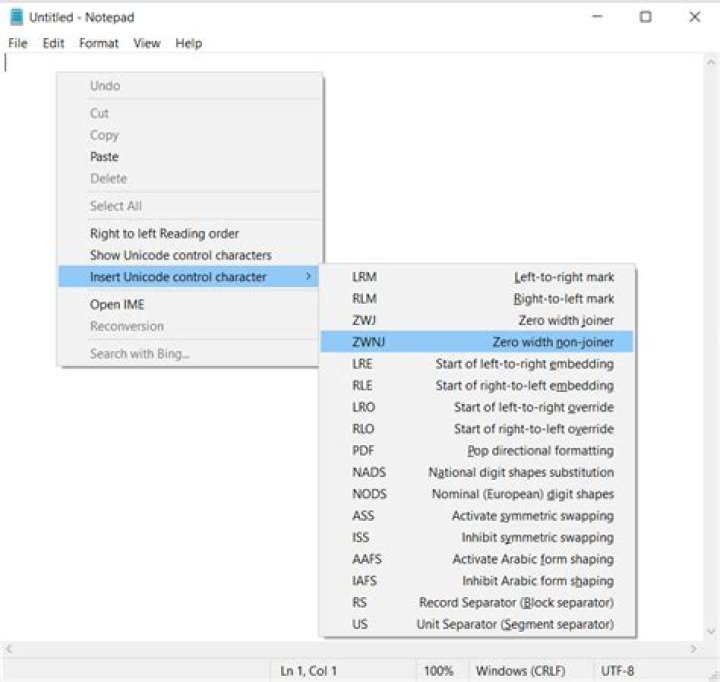Image resolution: width=720 pixels, height=682 pixels.
Task: Insert AAFS Activate Arabic form shaping
Action: point(477,559)
